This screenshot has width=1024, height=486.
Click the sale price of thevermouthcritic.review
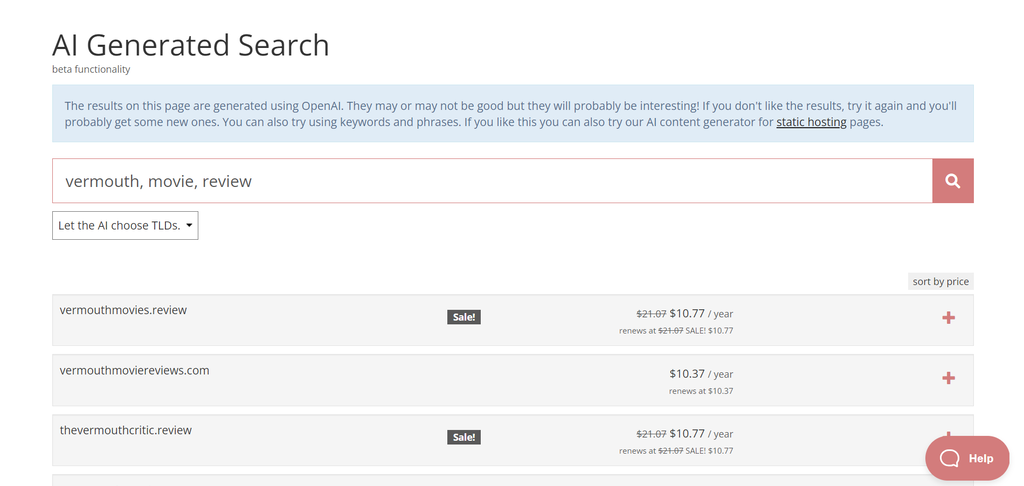pyautogui.click(x=686, y=434)
